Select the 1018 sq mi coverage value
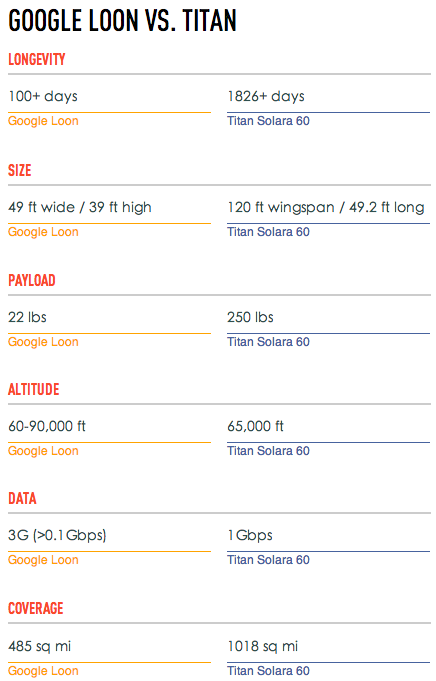 pyautogui.click(x=263, y=646)
